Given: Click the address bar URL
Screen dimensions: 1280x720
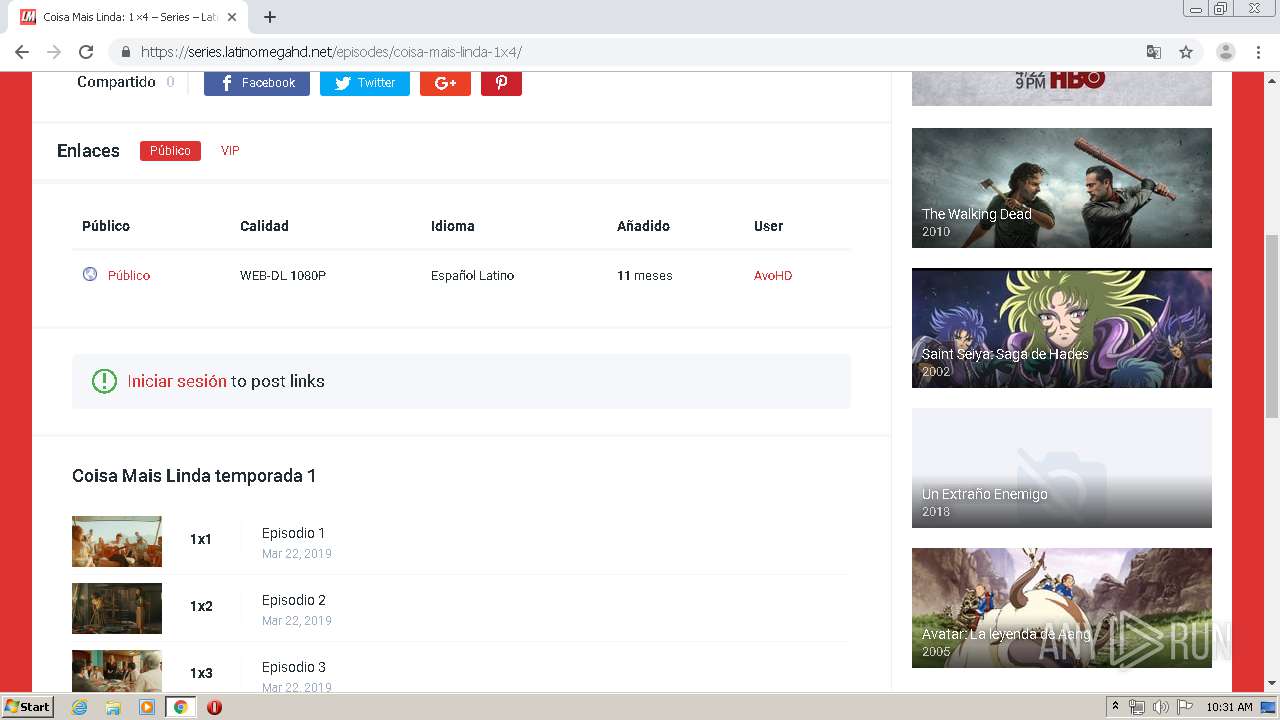Looking at the screenshot, I should [331, 52].
